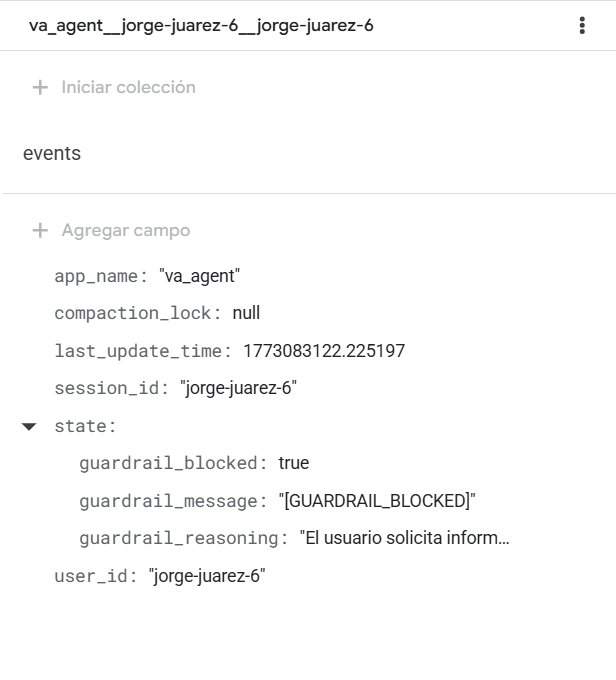616x680 pixels.
Task: Select the app_name field value "va_agent"
Action: (x=199, y=275)
